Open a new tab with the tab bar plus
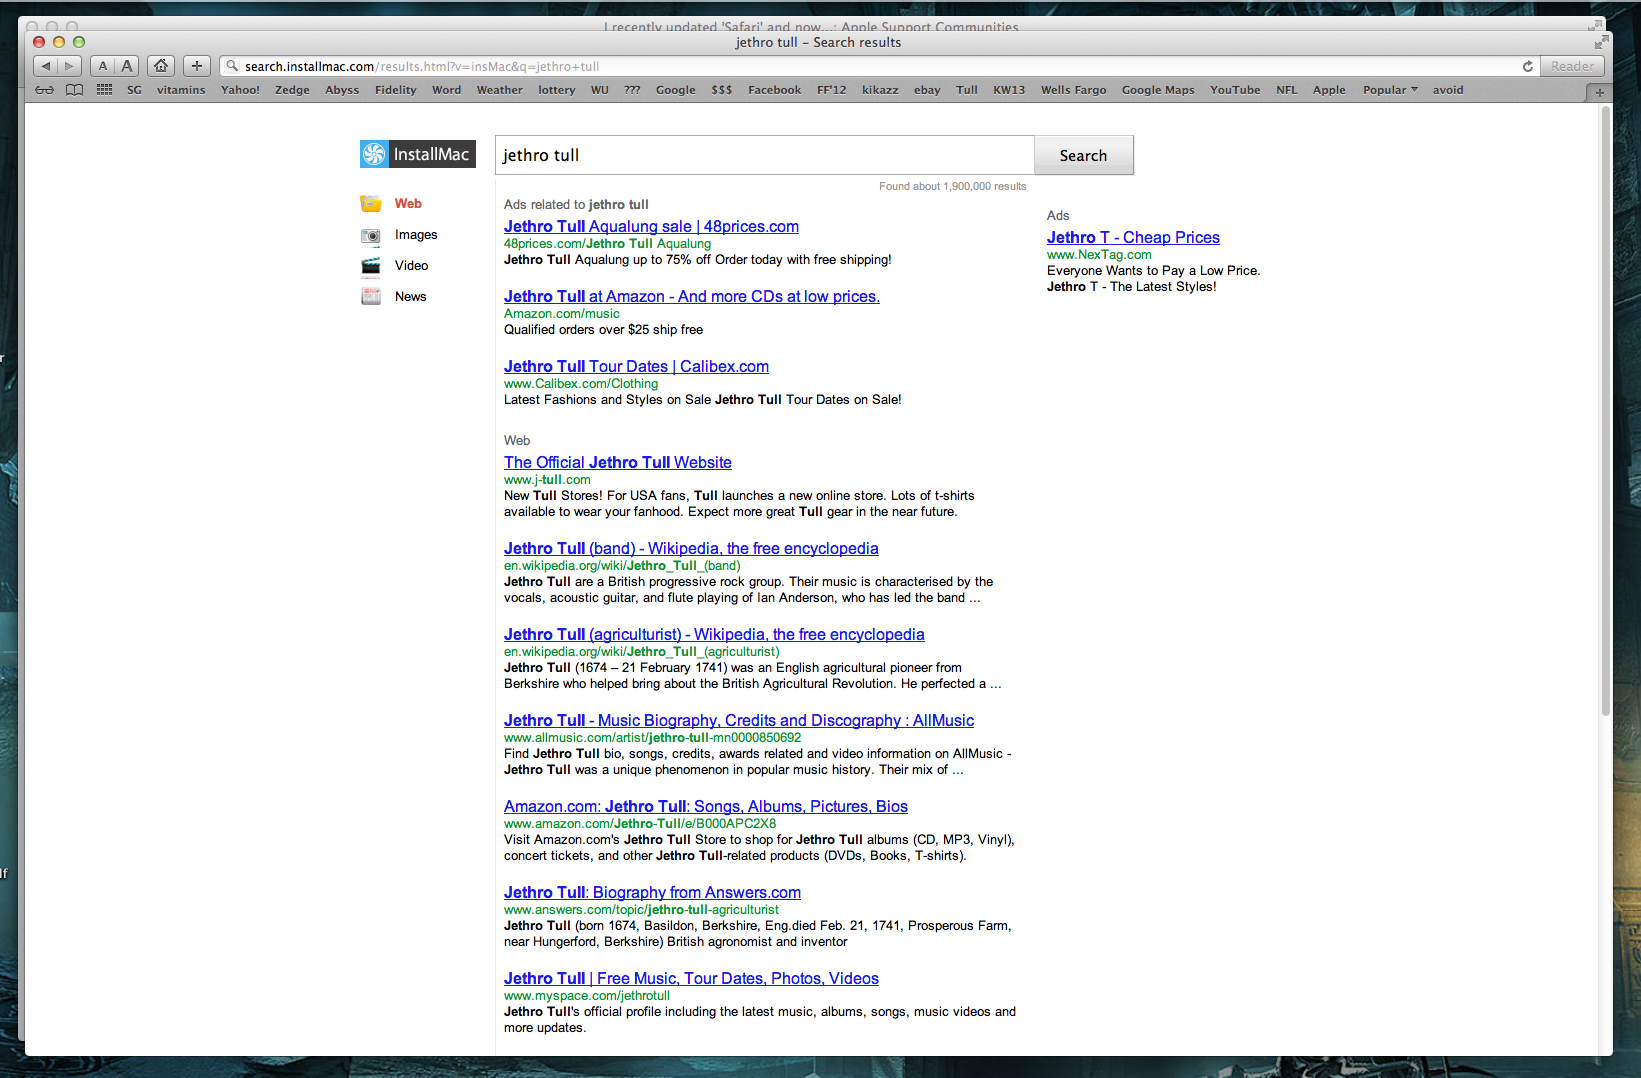Image resolution: width=1641 pixels, height=1078 pixels. pos(1599,92)
